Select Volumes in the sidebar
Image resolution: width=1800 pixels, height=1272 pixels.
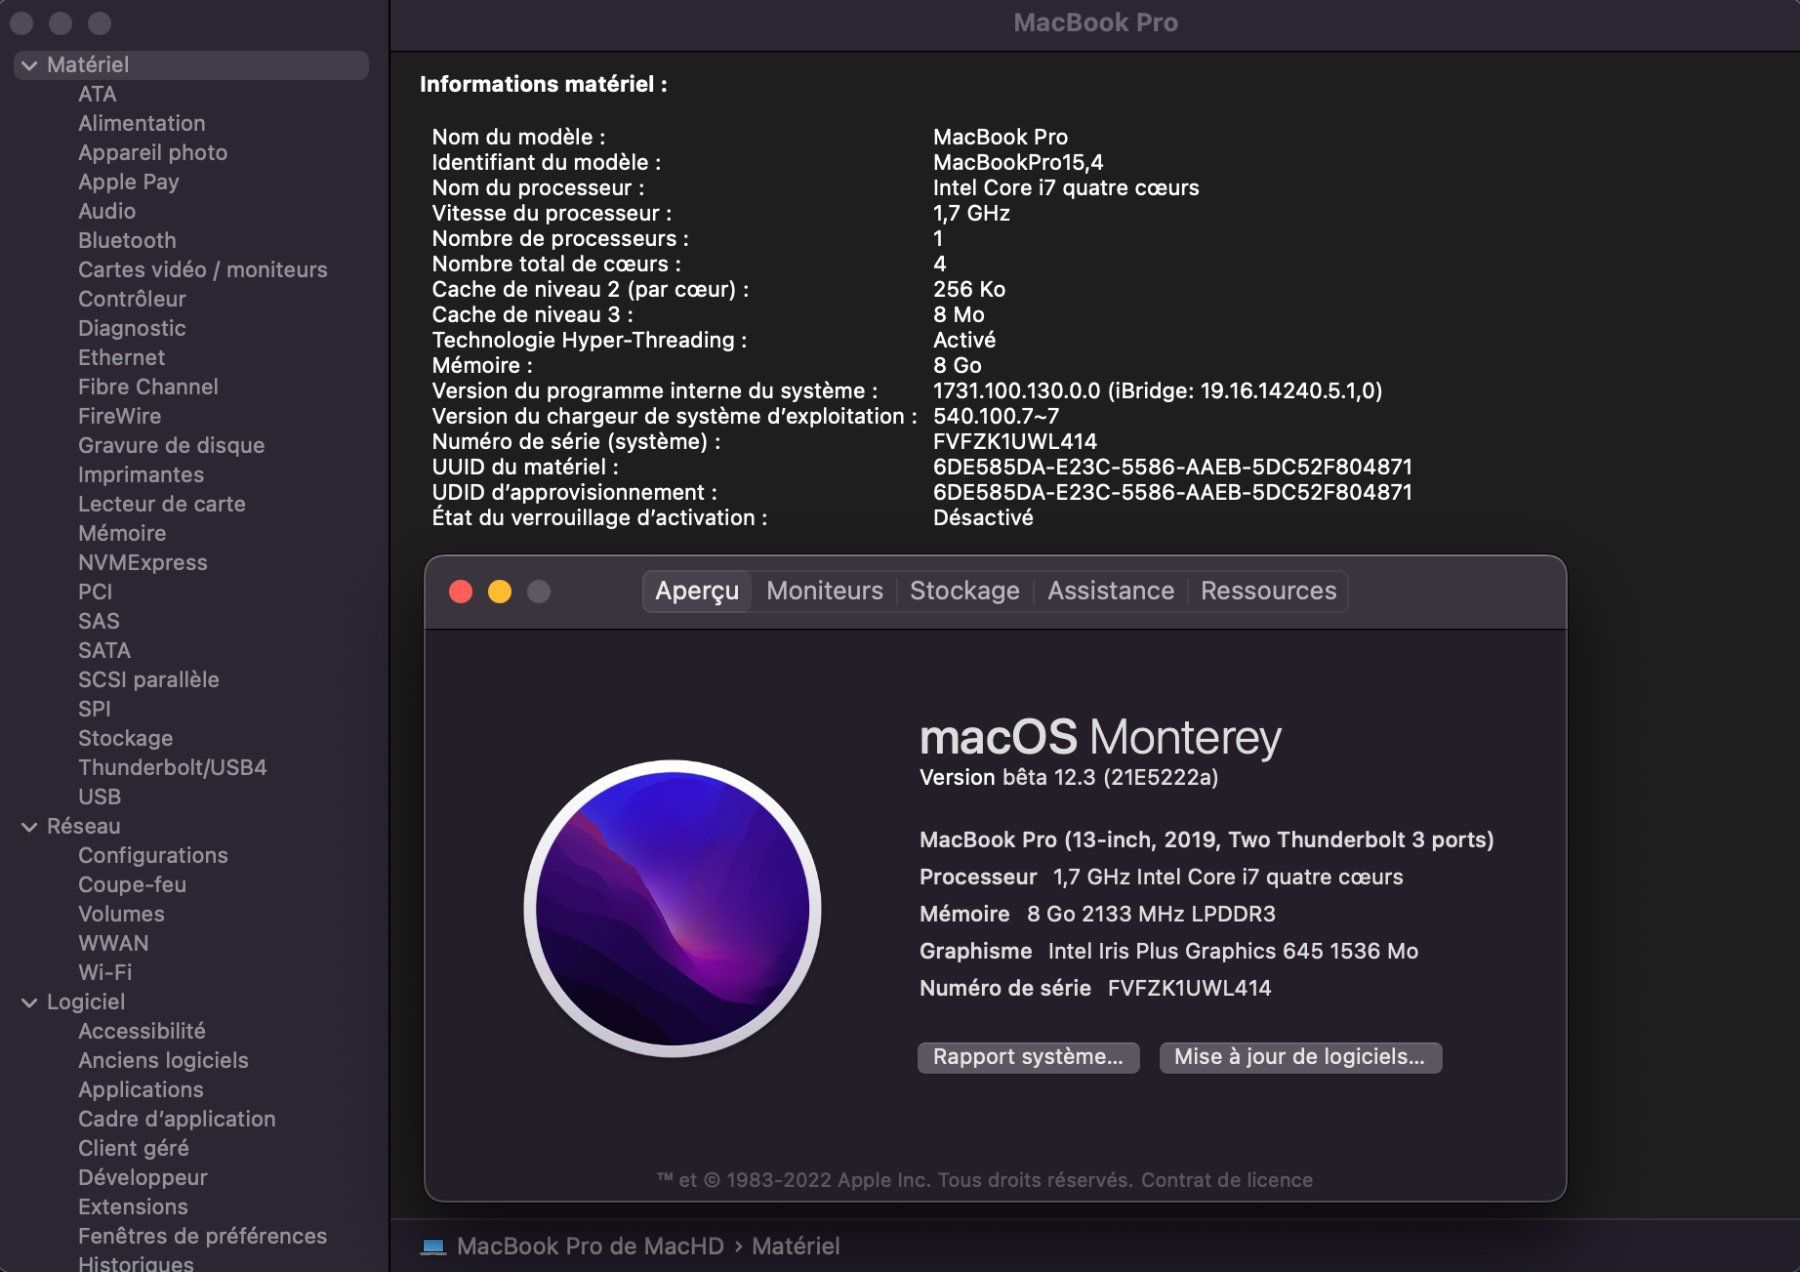point(121,914)
